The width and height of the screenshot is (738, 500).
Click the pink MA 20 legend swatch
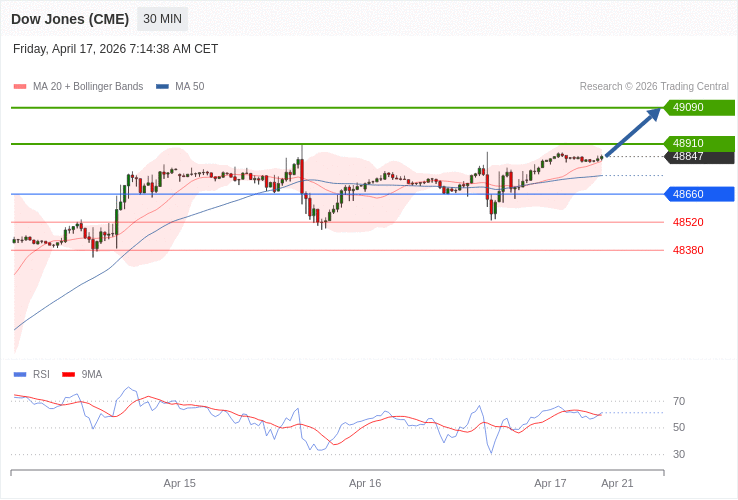(x=20, y=87)
